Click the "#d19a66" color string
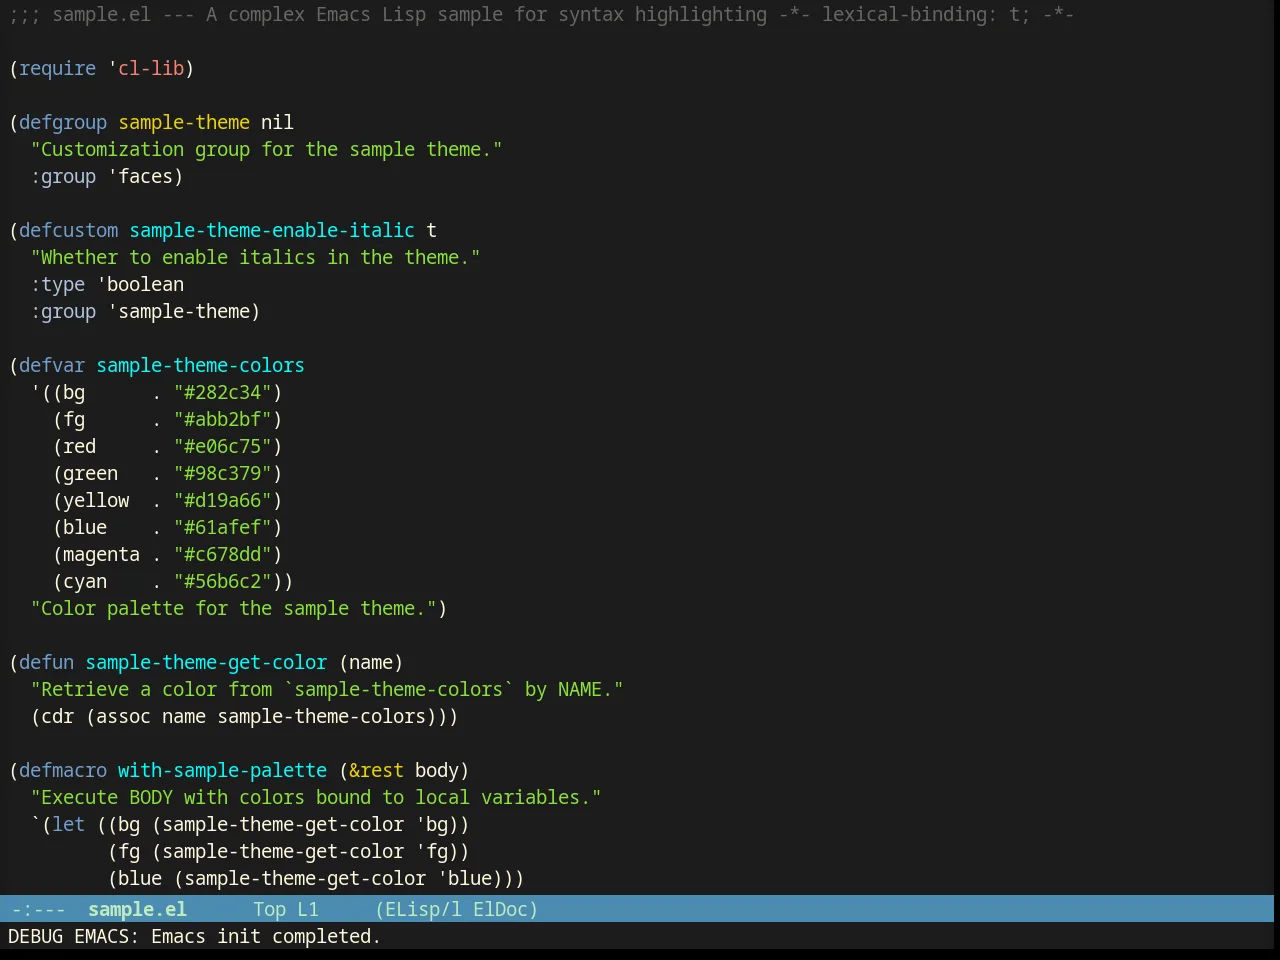Viewport: 1280px width, 960px height. pos(223,500)
